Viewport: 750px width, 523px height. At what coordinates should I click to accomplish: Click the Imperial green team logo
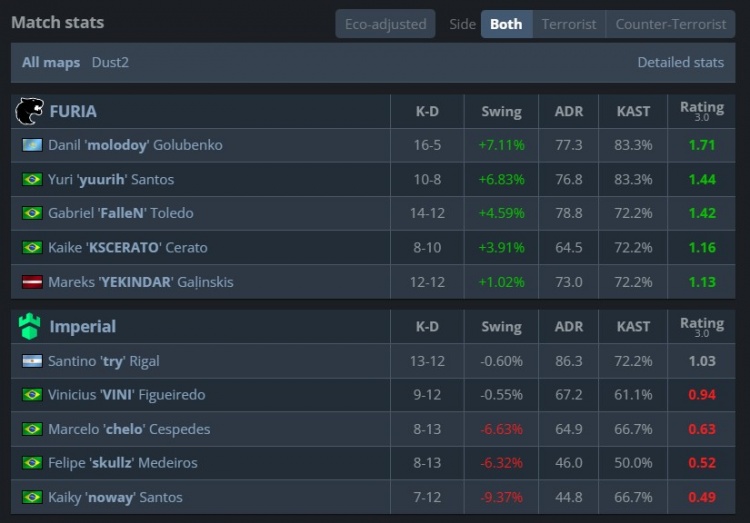pos(30,326)
